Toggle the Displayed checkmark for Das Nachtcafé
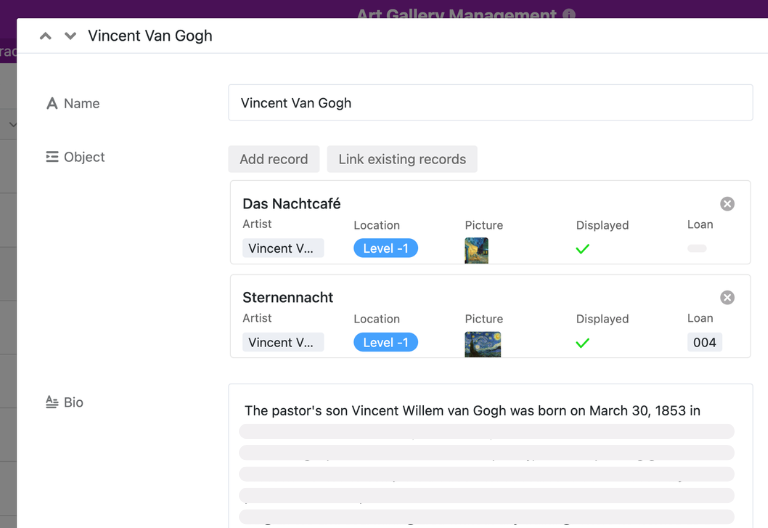Screen dimensions: 768x528 582,249
